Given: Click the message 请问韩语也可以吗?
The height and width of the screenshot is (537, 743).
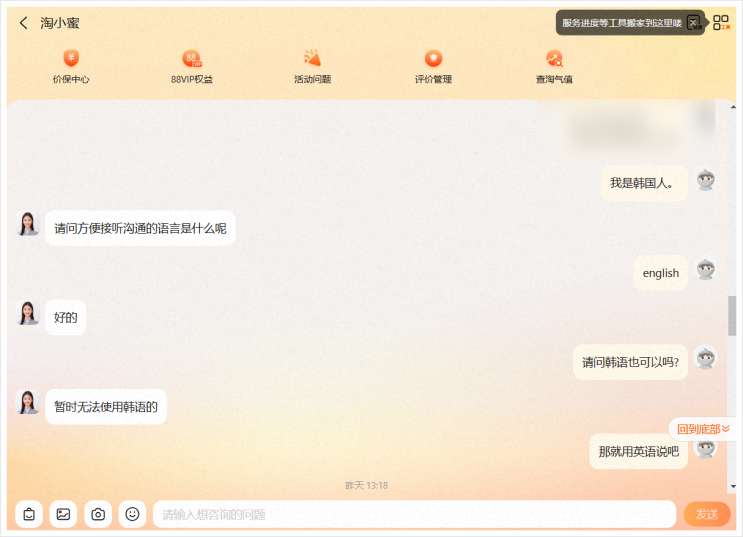Looking at the screenshot, I should (x=630, y=363).
